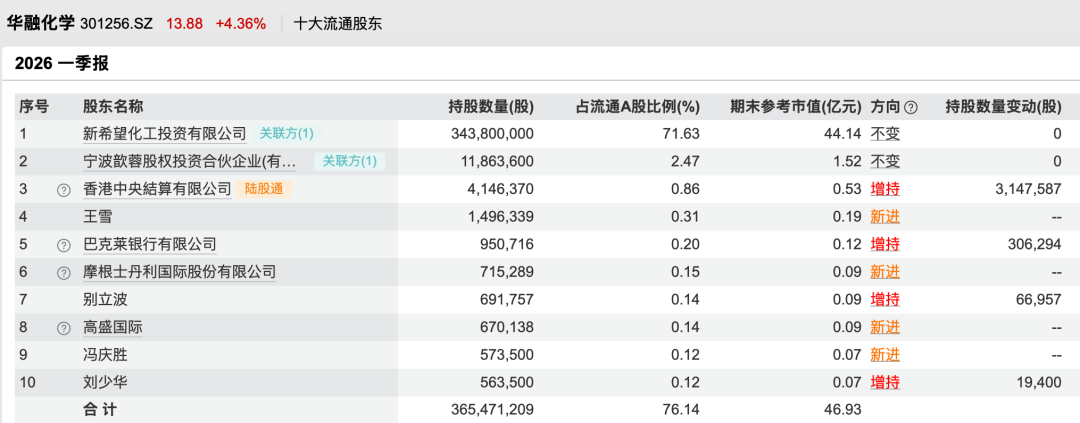Sort by 占流通A股比例(%) column header
1080x423 pixels.
637,107
